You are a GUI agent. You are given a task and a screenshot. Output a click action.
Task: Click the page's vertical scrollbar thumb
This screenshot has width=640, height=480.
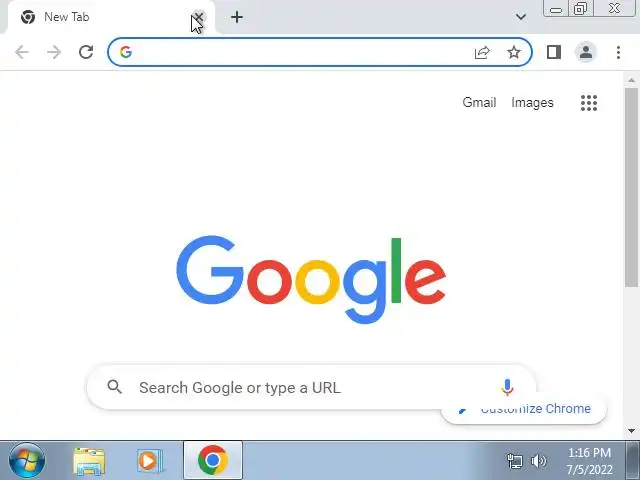[x=631, y=187]
